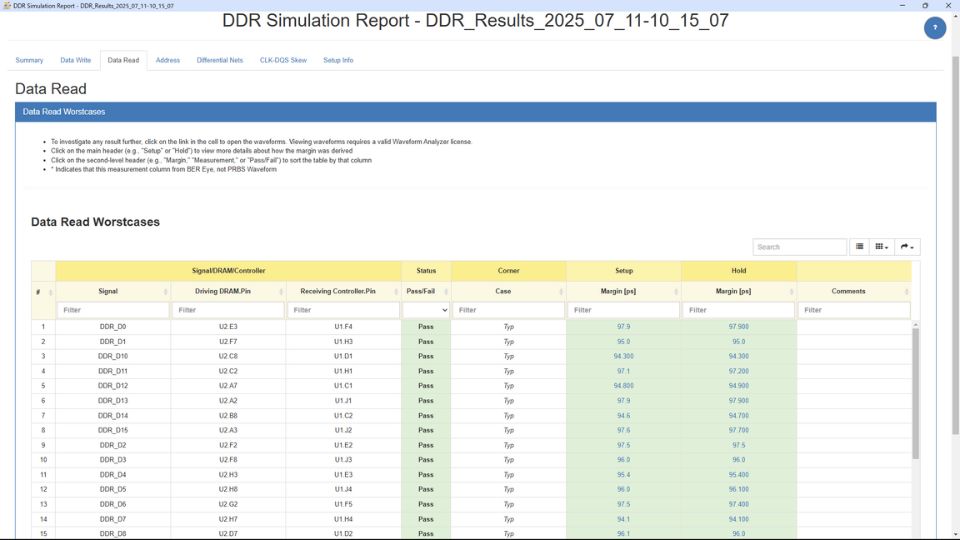This screenshot has height=540, width=960.
Task: Sort by the Signal column sort arrows
Action: (165, 291)
